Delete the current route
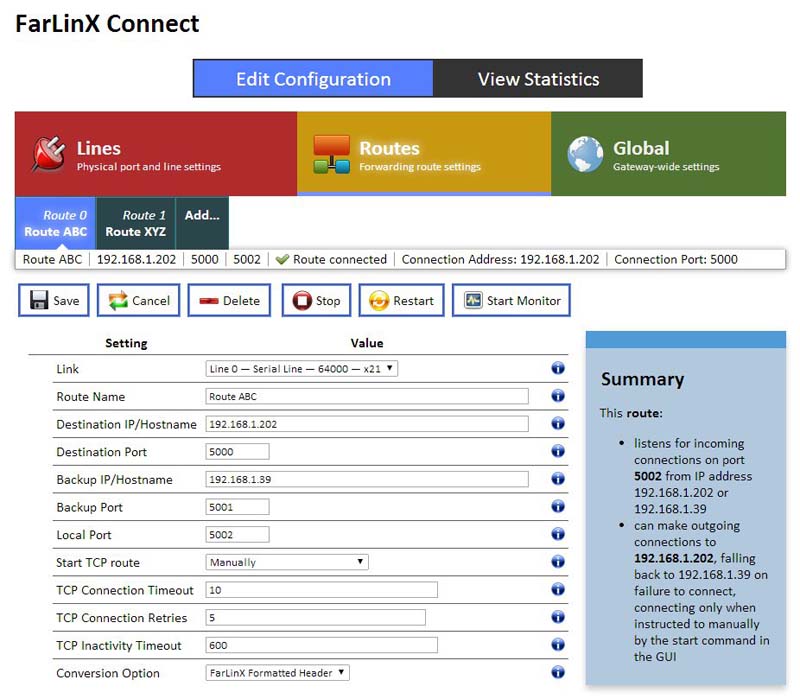This screenshot has width=800, height=699. pos(229,300)
